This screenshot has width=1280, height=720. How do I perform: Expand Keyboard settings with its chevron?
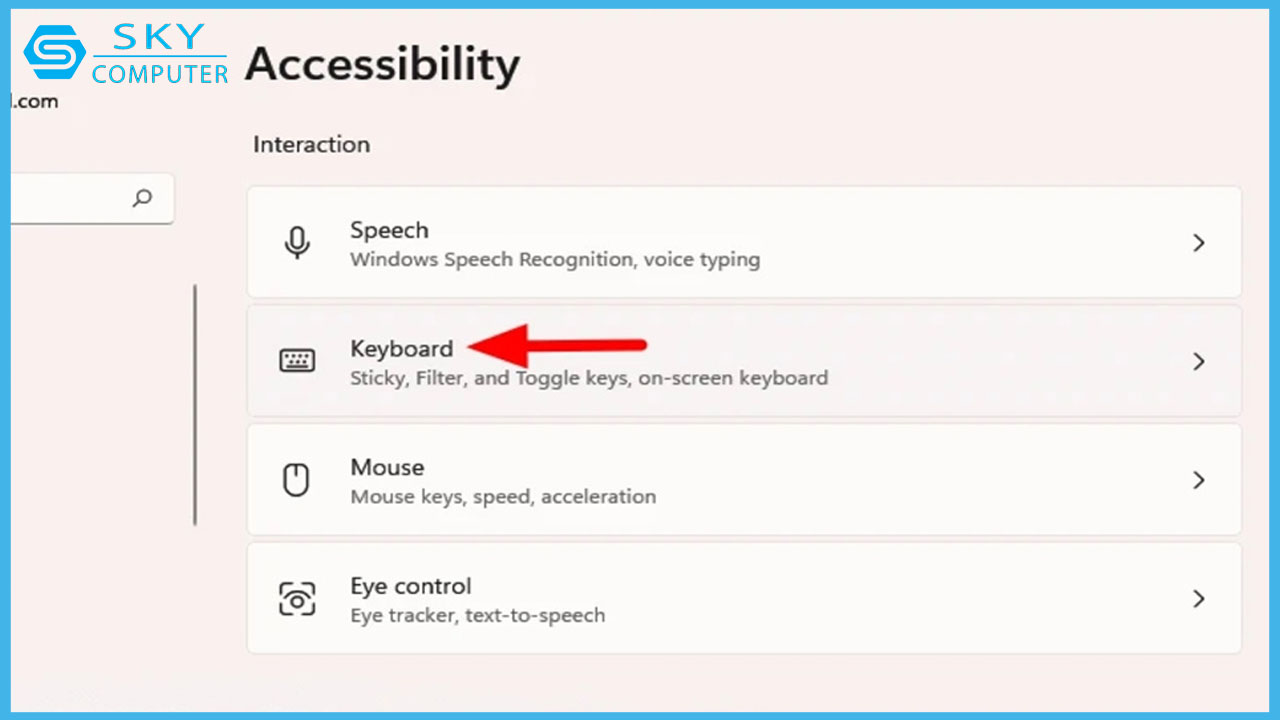click(1199, 361)
